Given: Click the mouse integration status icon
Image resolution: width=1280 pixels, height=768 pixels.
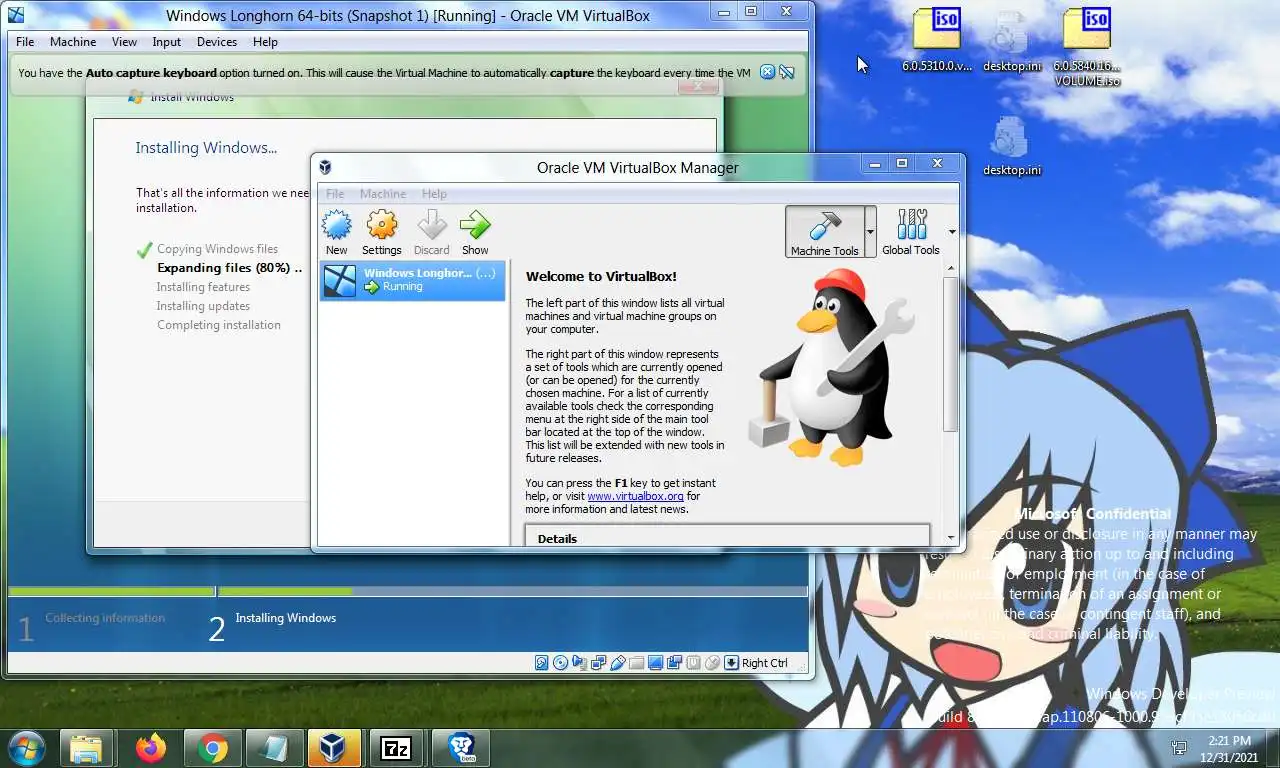Looking at the screenshot, I should tap(713, 662).
